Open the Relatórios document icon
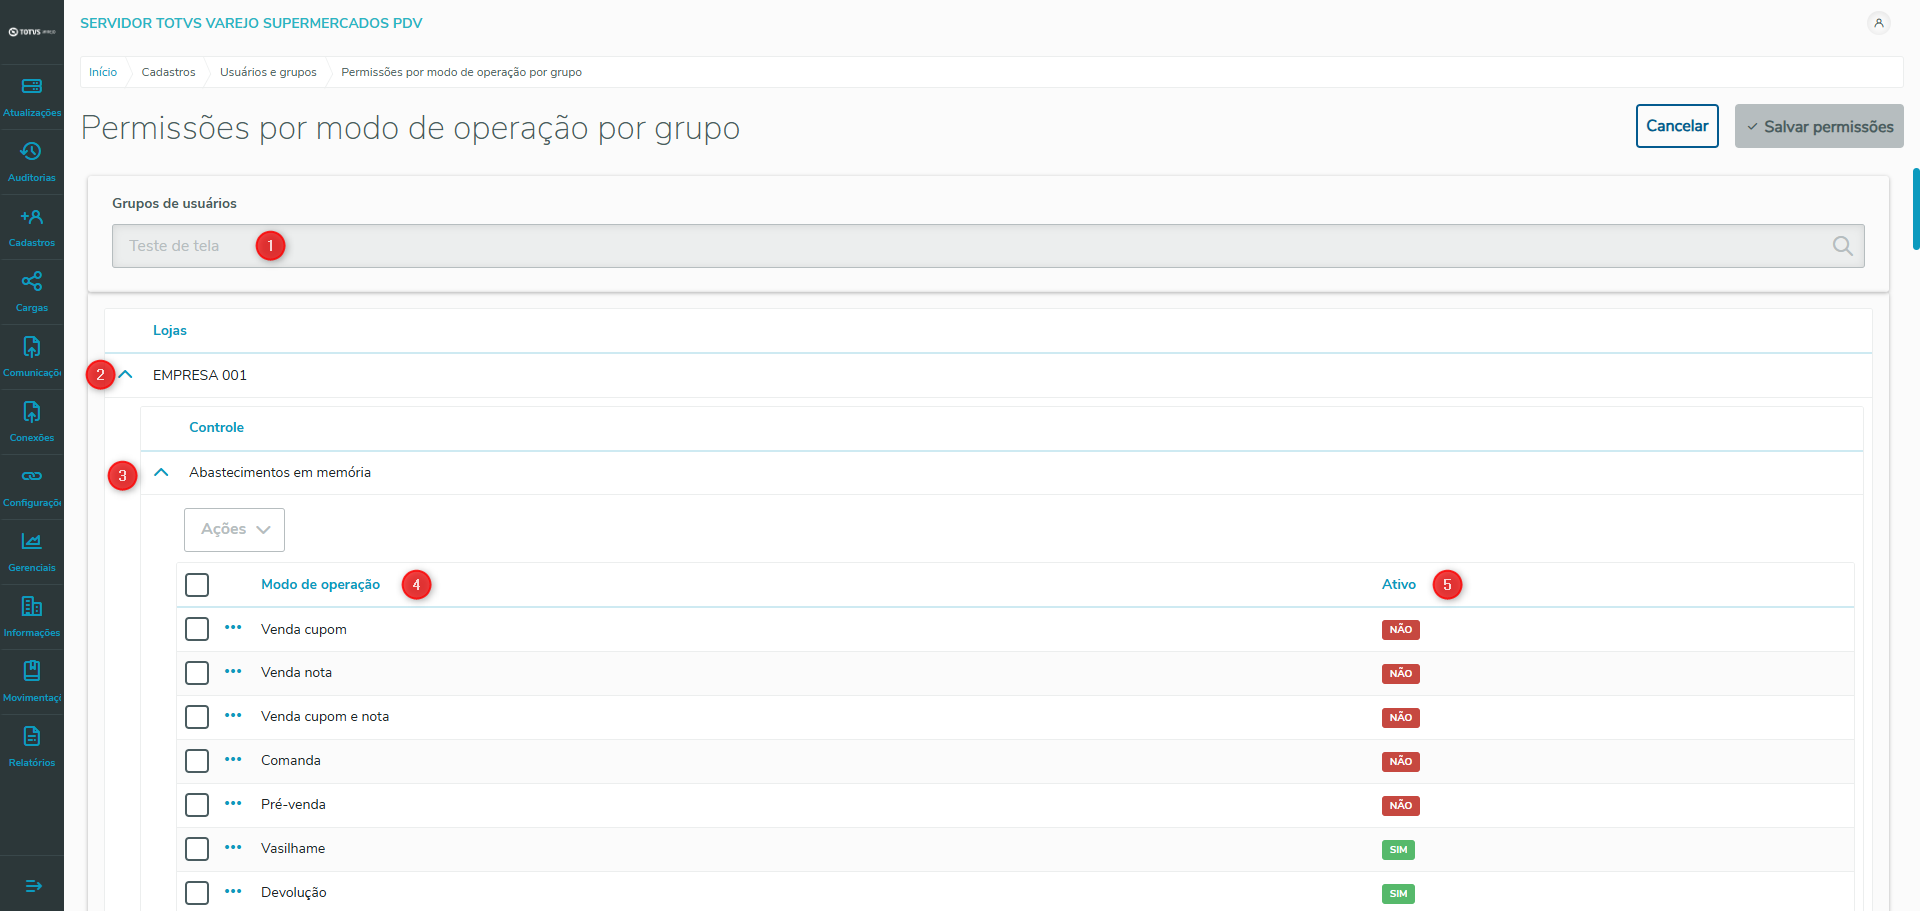Screen dimensions: 1920x911 click(32, 737)
